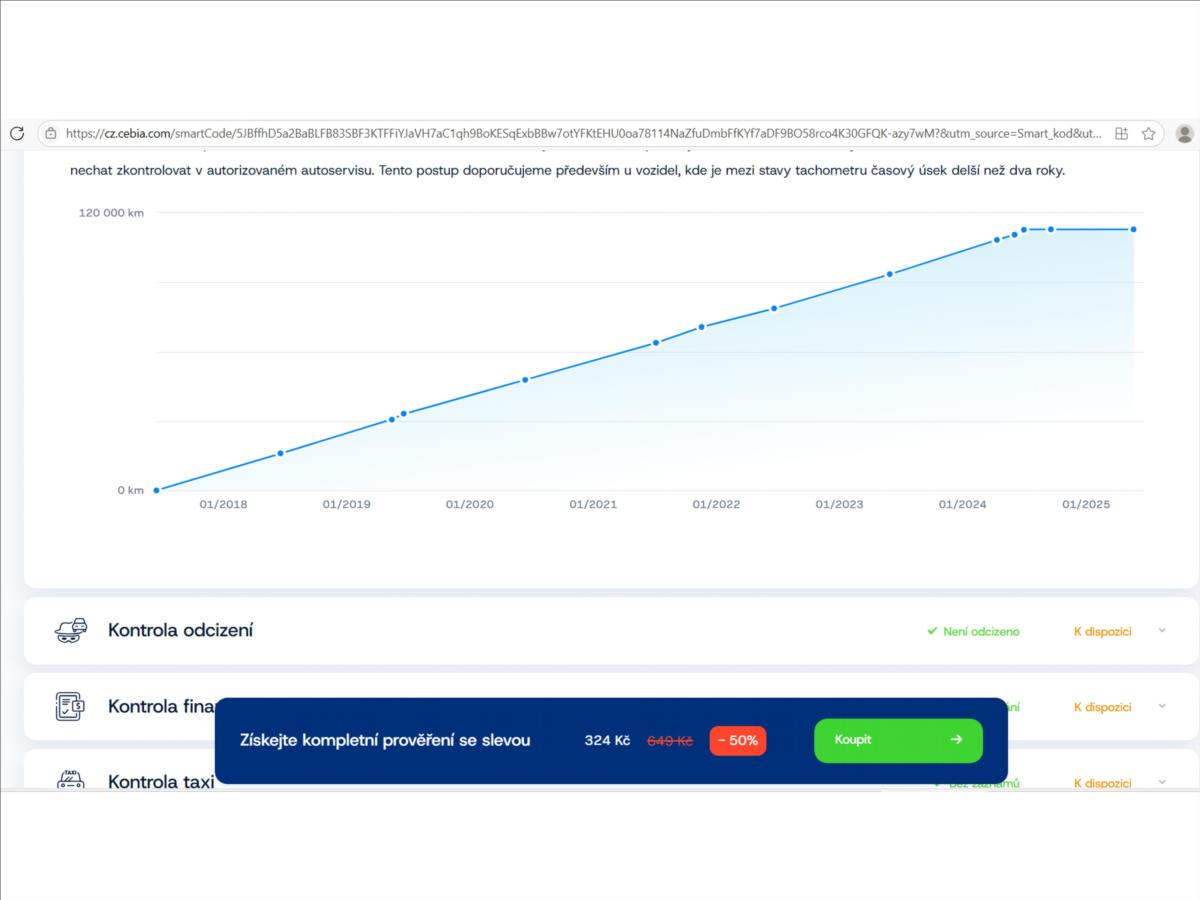This screenshot has width=1200, height=900.
Task: Click the 01/2020 axis label
Action: [x=470, y=504]
